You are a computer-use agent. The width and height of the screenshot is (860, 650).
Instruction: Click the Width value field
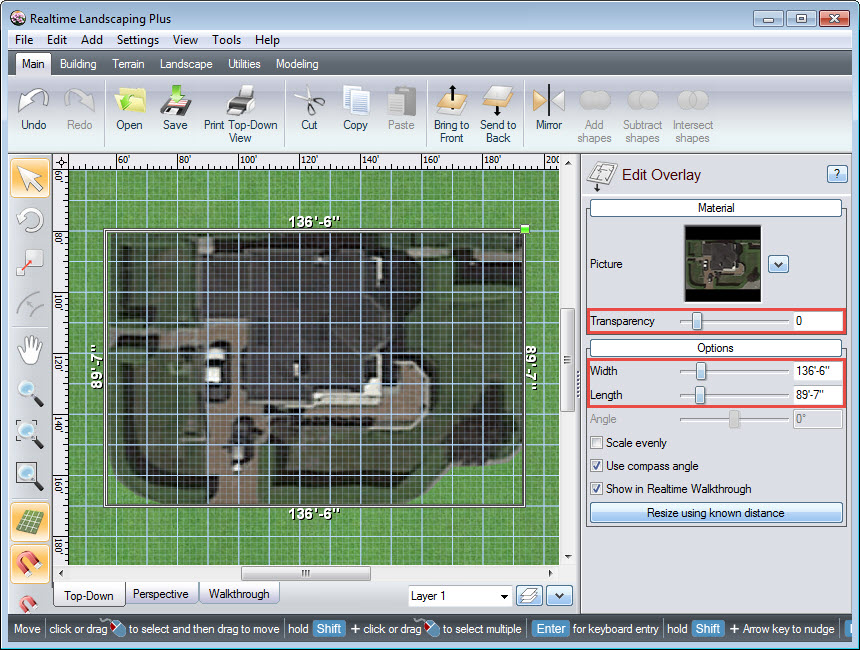(817, 371)
